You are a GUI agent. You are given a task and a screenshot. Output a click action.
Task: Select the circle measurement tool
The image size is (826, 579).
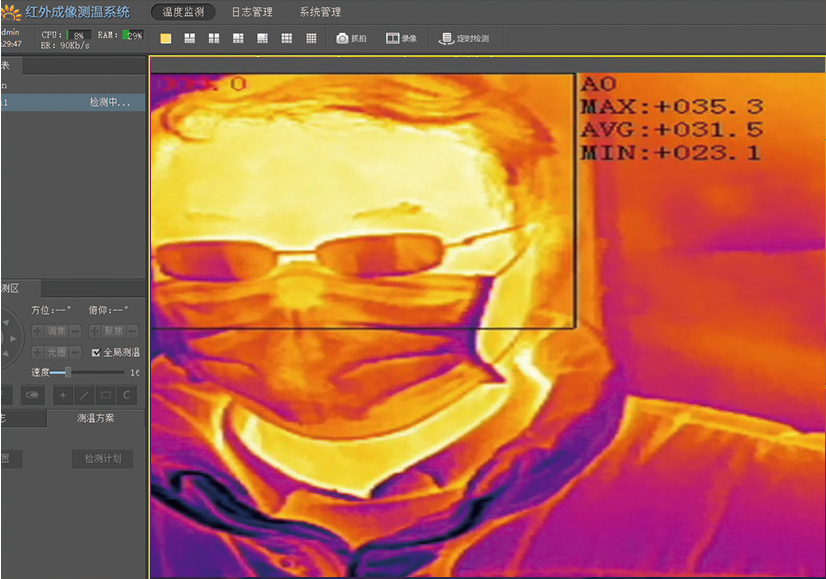[x=127, y=395]
